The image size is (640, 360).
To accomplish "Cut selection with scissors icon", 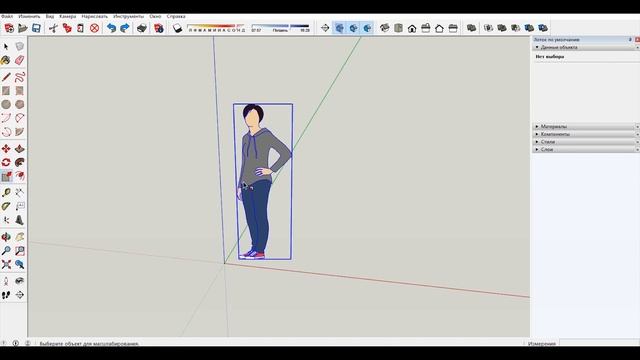I will click(x=53, y=28).
